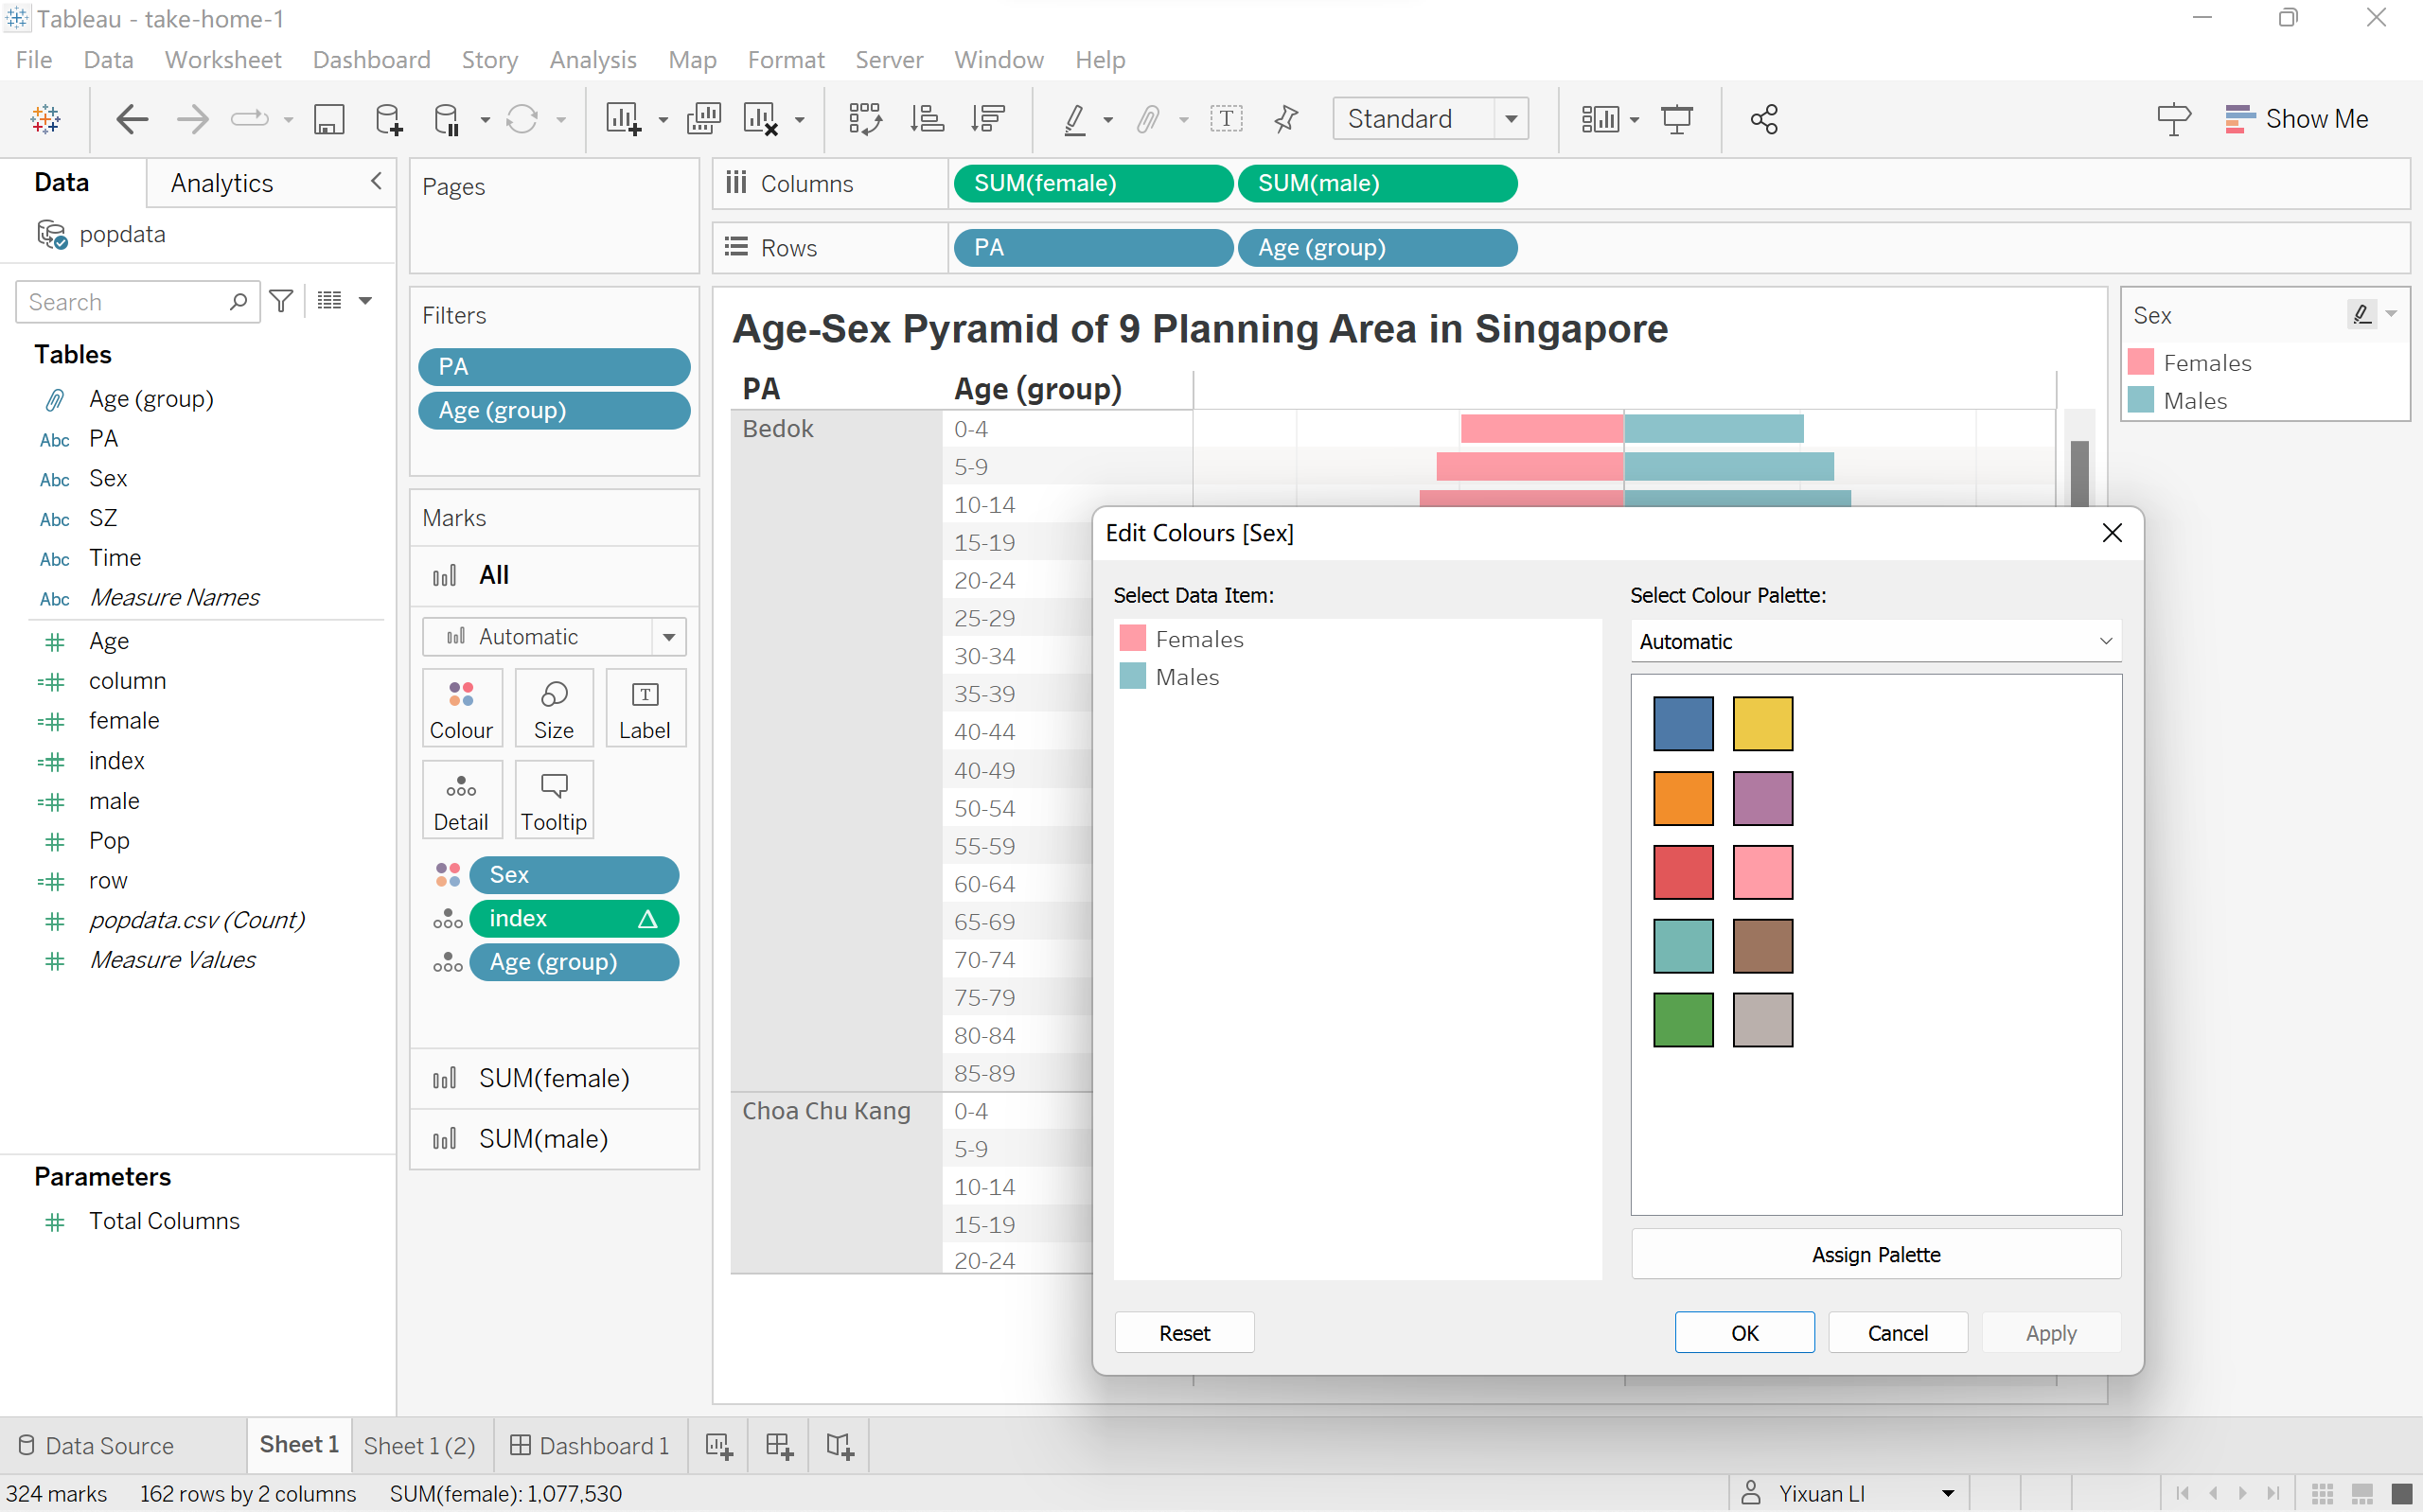The width and height of the screenshot is (2423, 1512).
Task: Click the swap rows and columns icon
Action: 864,119
